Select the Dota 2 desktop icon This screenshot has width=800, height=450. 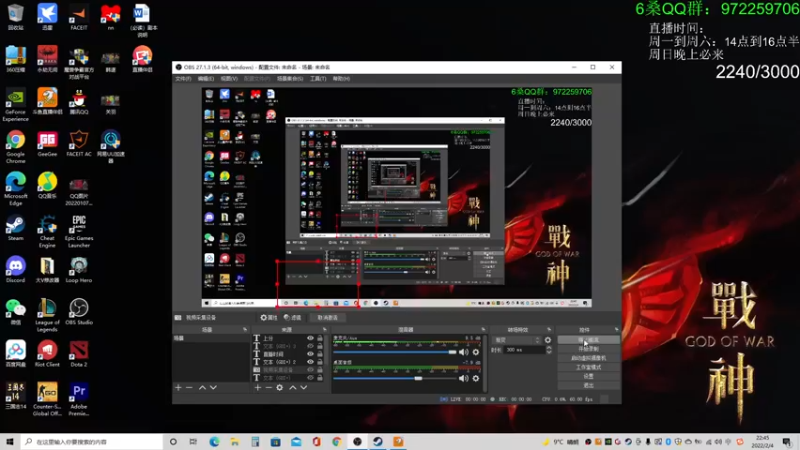79,354
